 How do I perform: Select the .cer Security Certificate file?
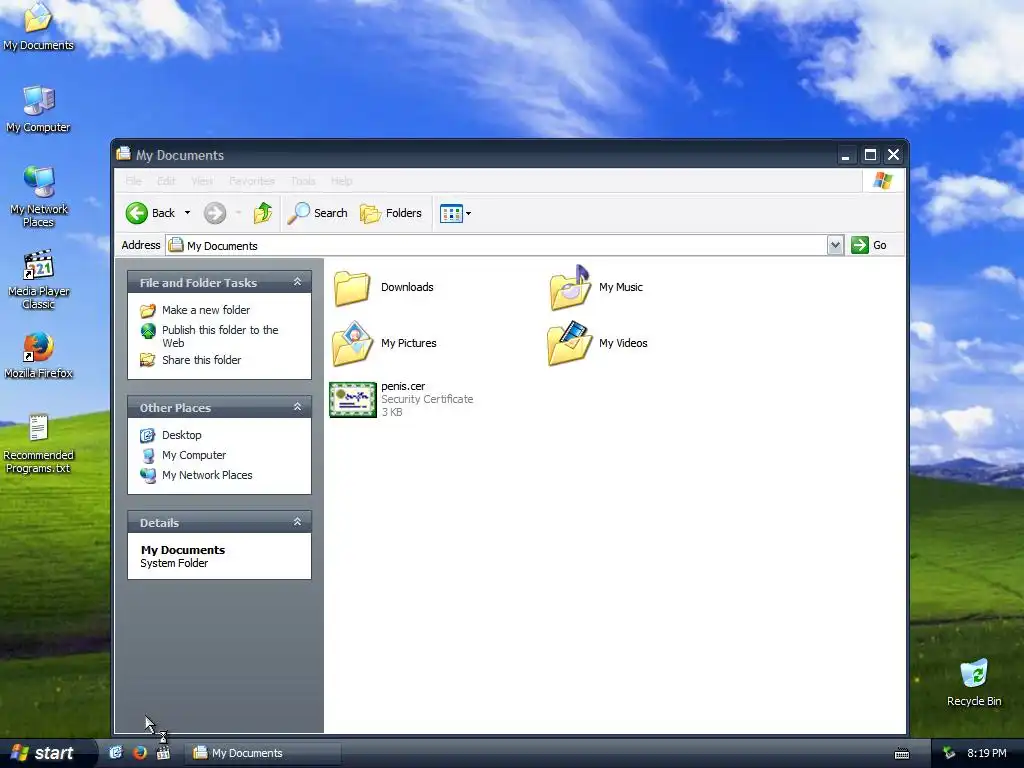click(402, 399)
